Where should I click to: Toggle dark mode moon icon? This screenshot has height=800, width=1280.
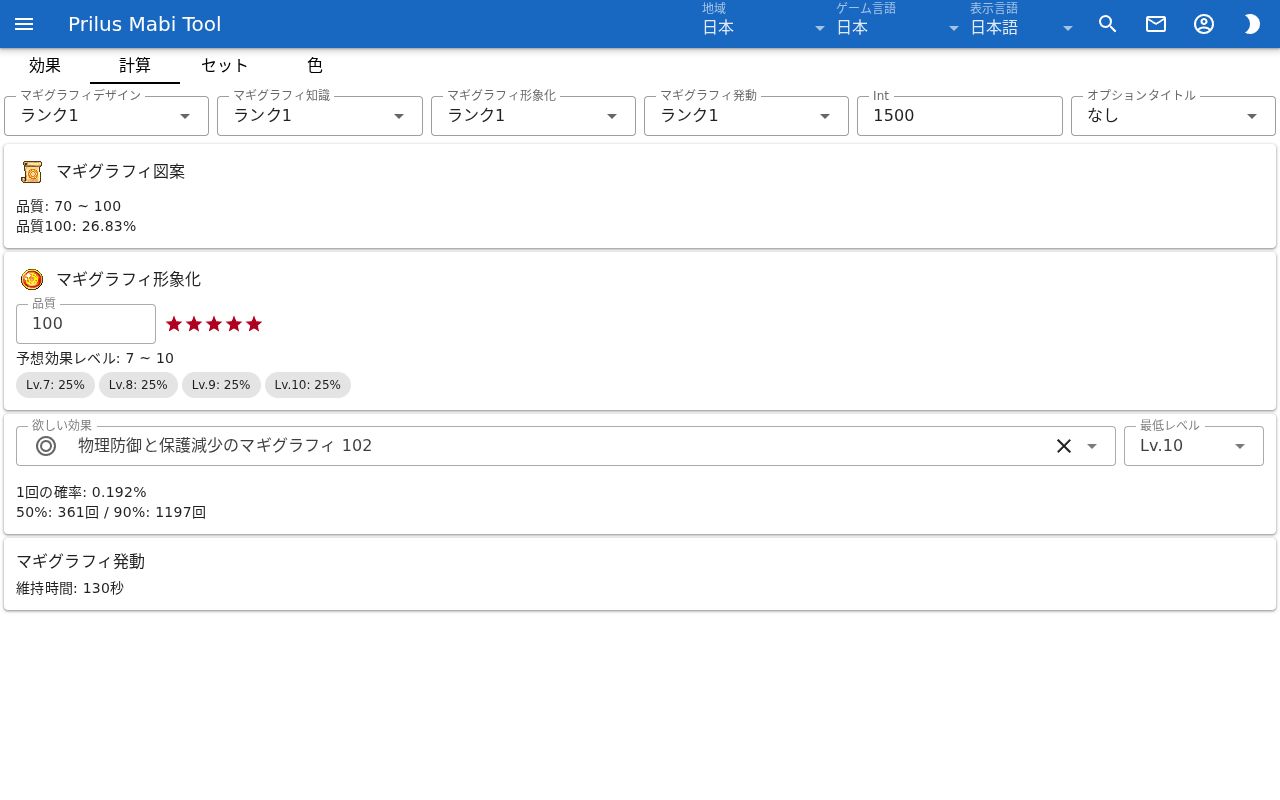[x=1252, y=24]
